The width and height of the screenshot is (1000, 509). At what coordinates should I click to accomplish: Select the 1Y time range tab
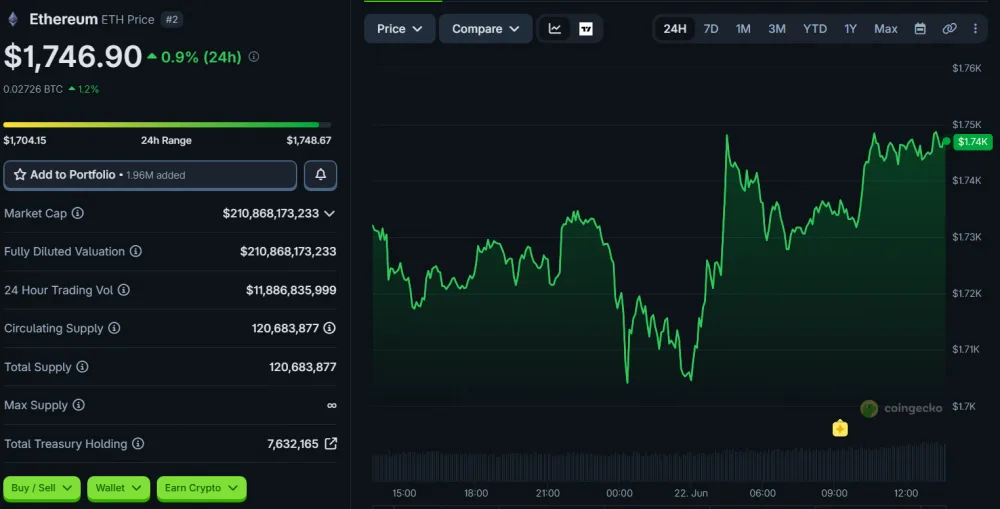click(x=850, y=29)
